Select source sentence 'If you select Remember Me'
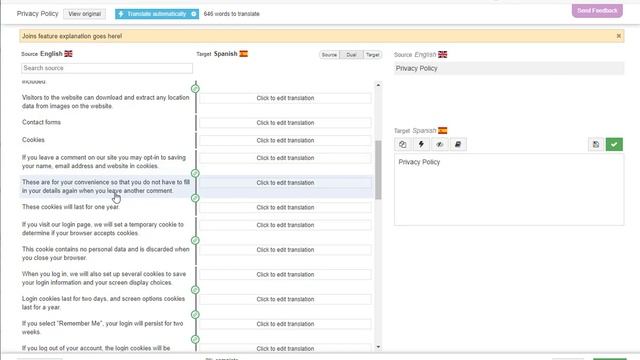The height and width of the screenshot is (360, 640). (x=102, y=328)
